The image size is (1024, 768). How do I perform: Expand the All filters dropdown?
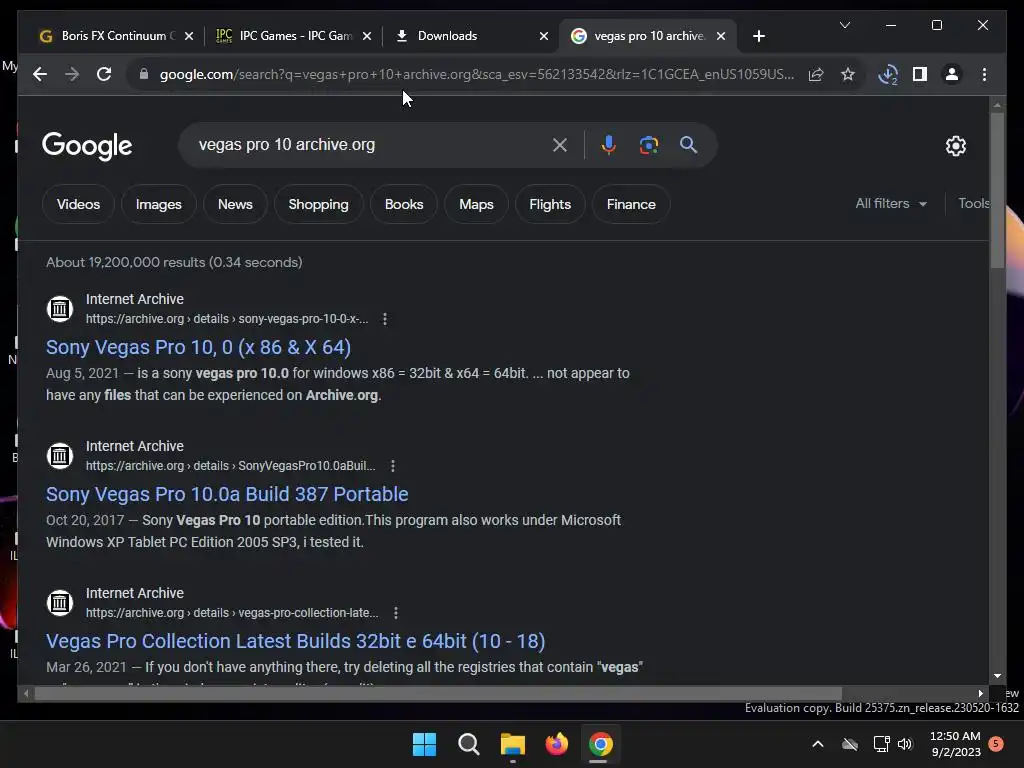[x=891, y=204]
